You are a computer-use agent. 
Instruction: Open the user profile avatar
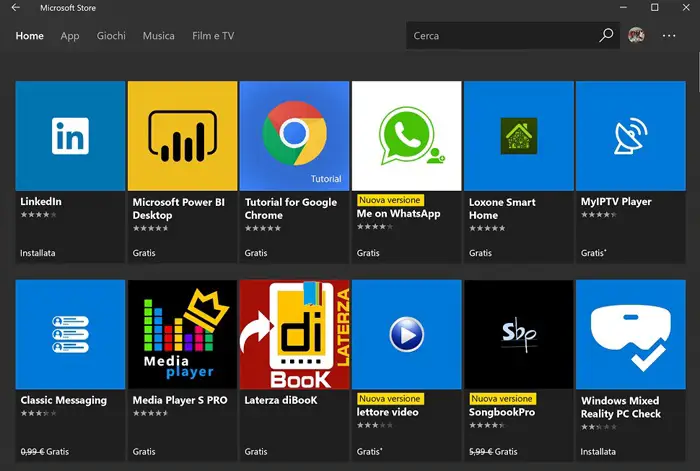click(x=636, y=35)
